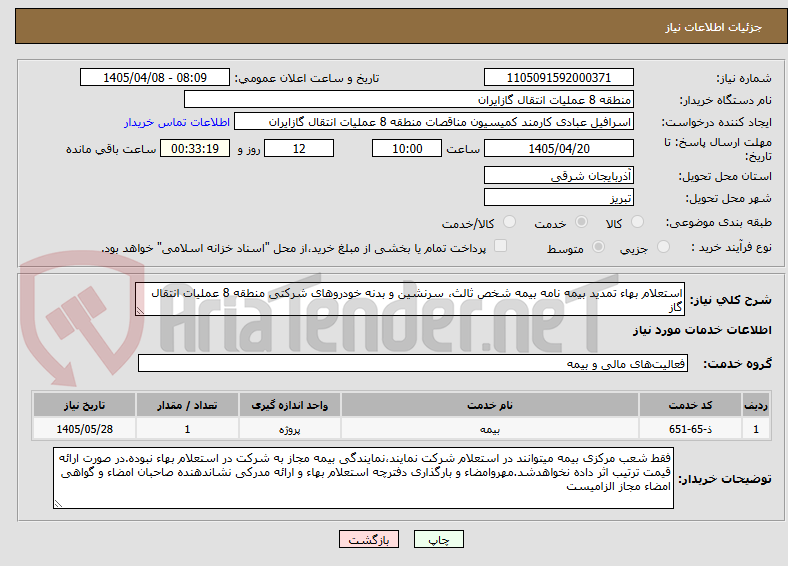Image resolution: width=788 pixels, height=566 pixels.
Task: Click the deadline time field 10:00
Action: click(407, 148)
